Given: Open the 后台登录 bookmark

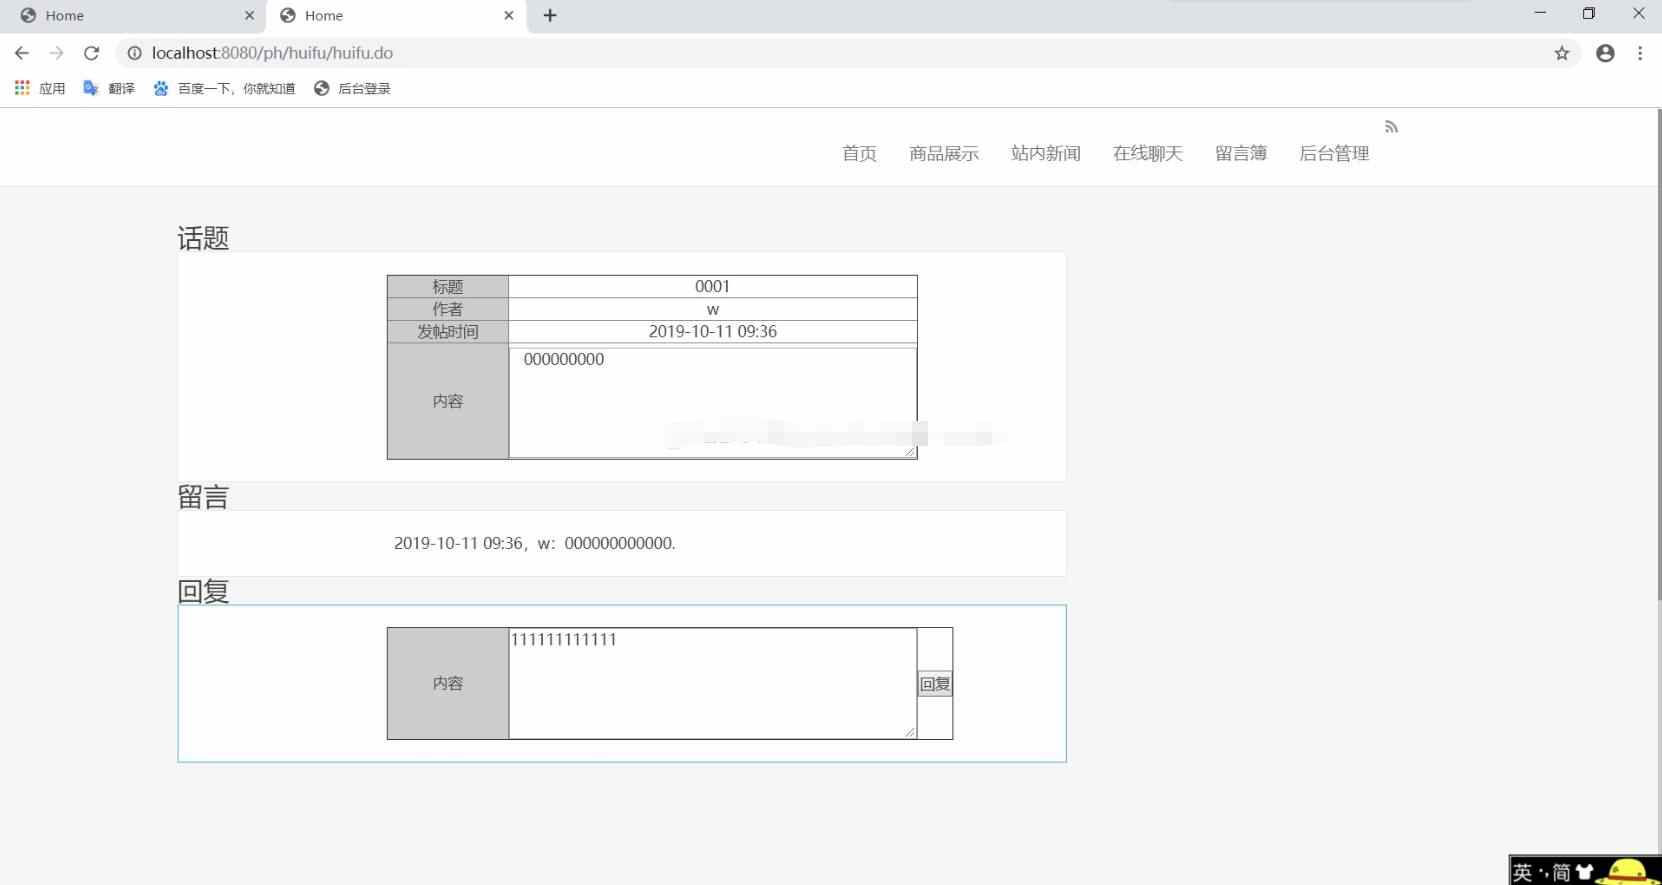Looking at the screenshot, I should click(x=352, y=88).
